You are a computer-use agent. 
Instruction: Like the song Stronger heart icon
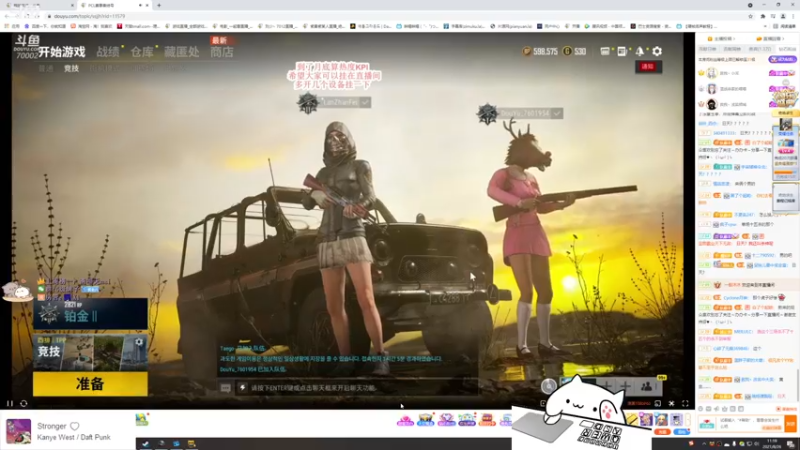75,426
